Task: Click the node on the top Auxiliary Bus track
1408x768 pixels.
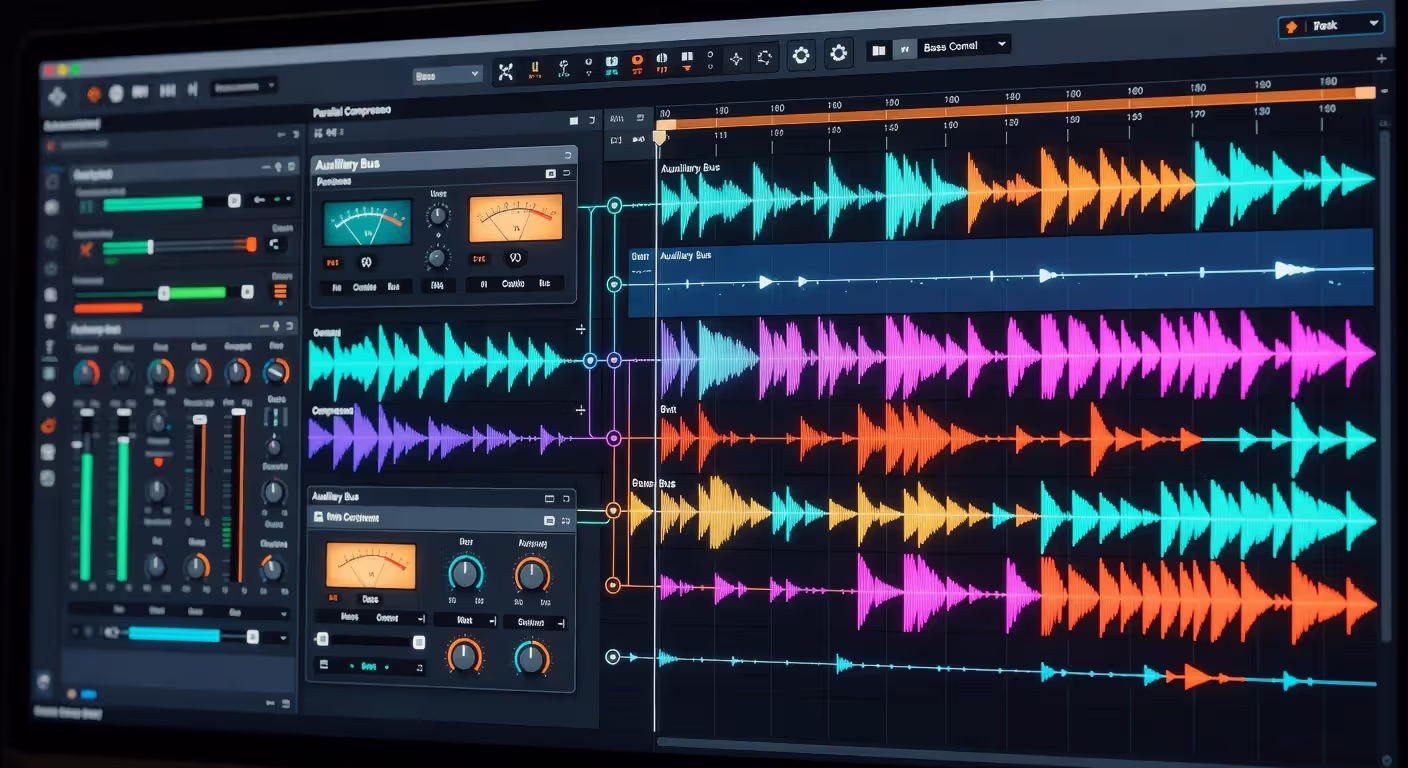Action: coord(614,205)
